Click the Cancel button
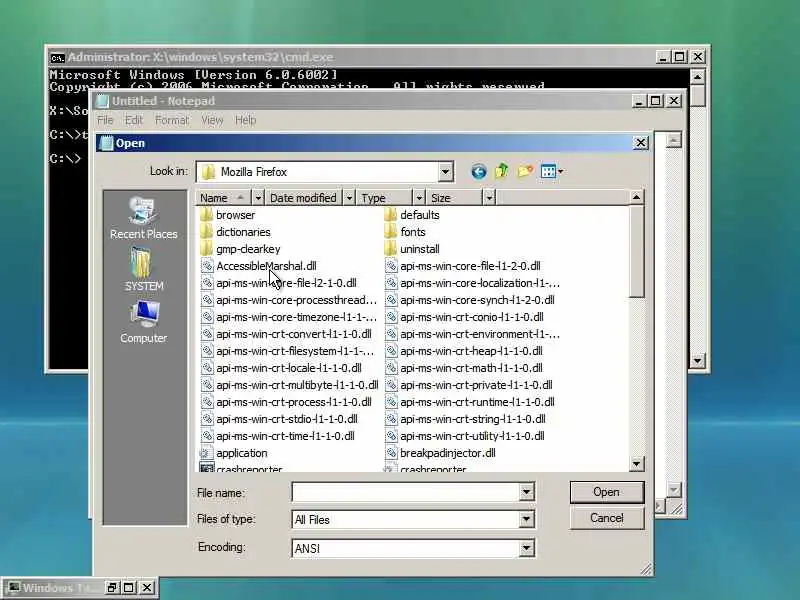Viewport: 800px width, 600px height. point(607,518)
